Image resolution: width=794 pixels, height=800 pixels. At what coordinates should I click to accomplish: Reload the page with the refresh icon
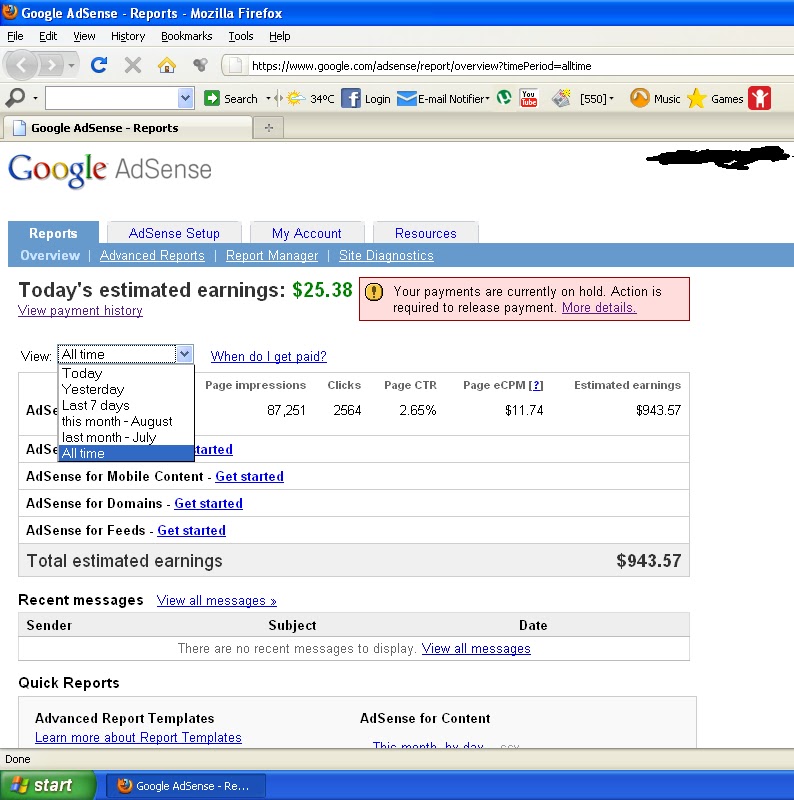(x=98, y=65)
